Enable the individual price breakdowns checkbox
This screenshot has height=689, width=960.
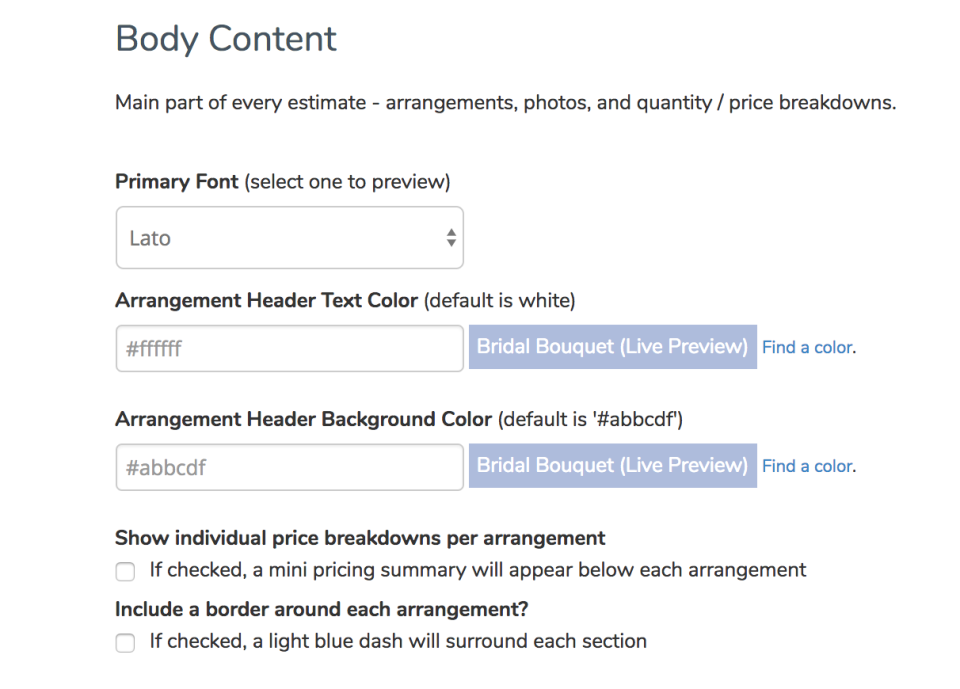(125, 572)
